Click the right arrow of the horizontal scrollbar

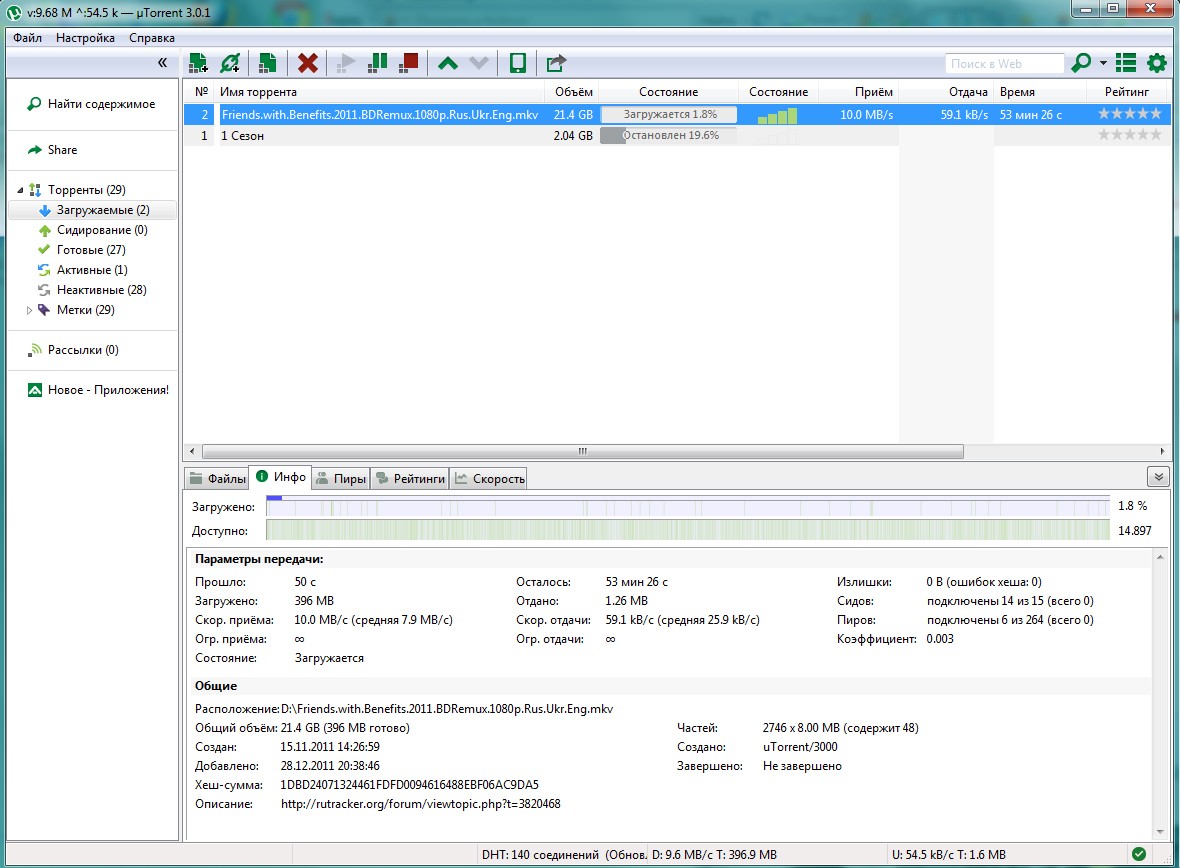coord(1162,452)
